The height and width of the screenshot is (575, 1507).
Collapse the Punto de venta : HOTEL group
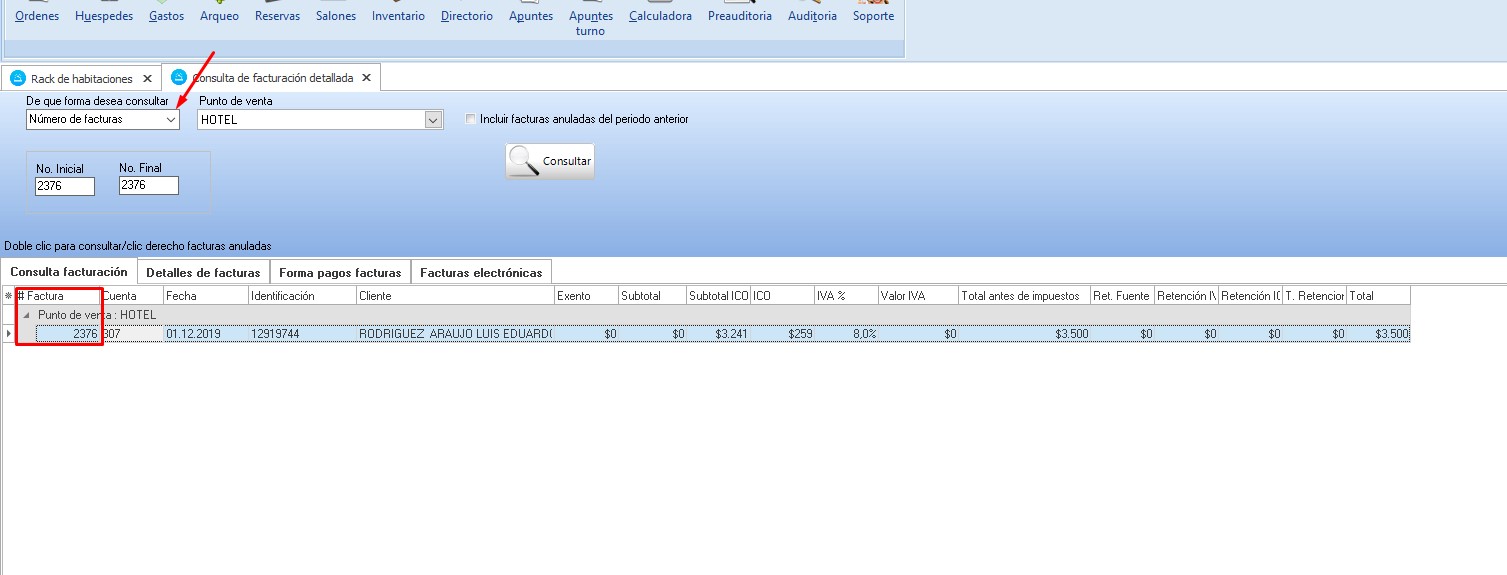coord(27,315)
